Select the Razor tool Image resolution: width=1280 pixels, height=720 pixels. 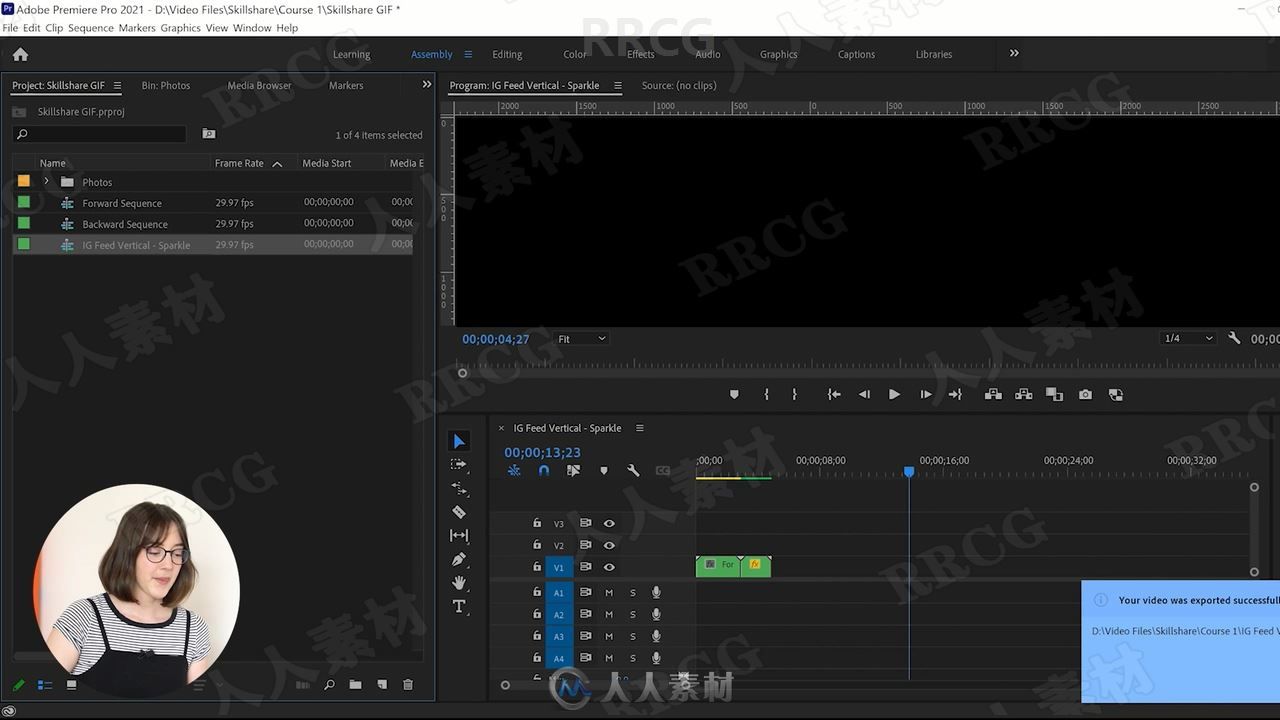pos(459,512)
